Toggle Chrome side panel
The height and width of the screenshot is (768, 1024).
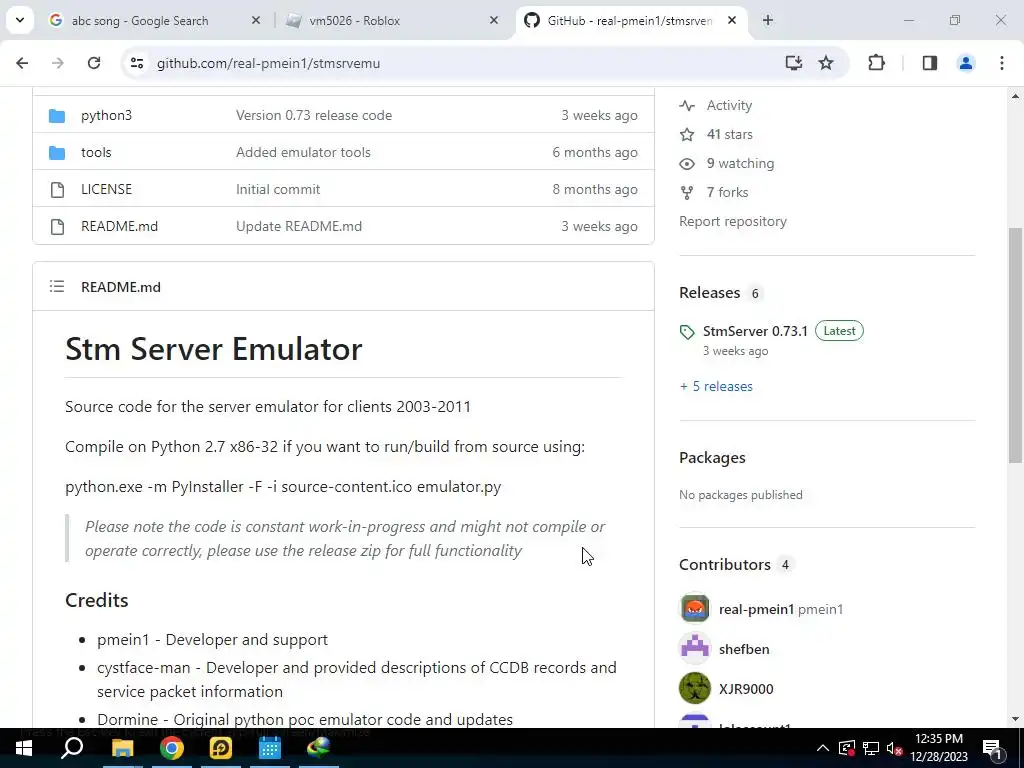(930, 63)
